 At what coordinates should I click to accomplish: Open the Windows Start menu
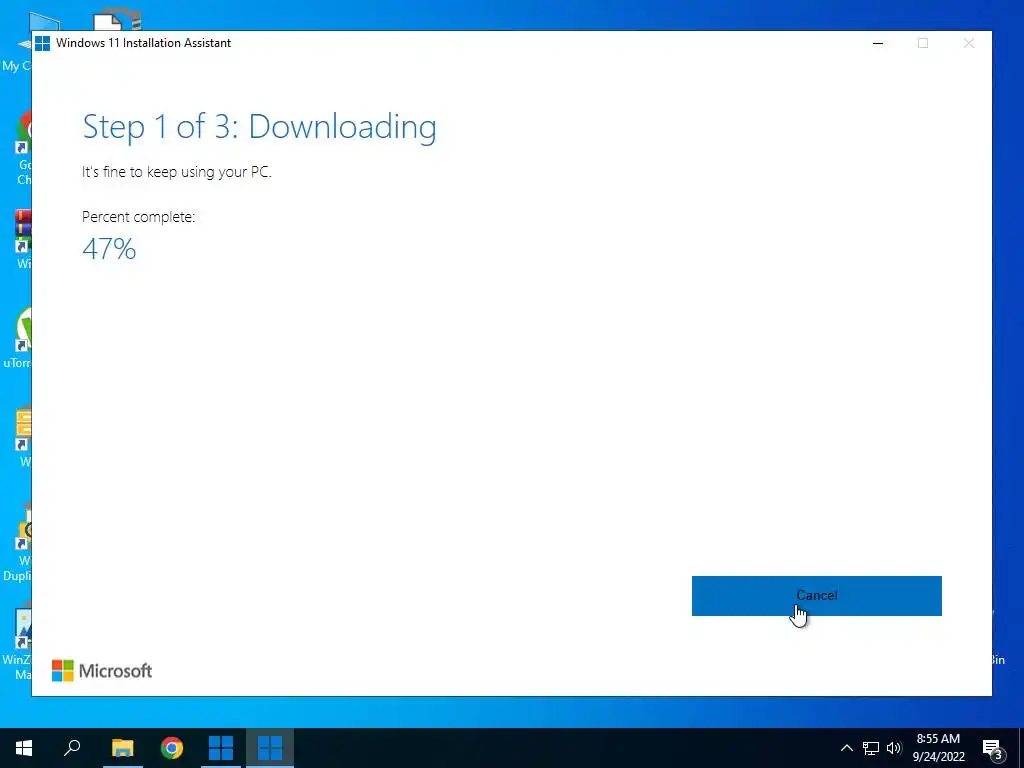(x=24, y=748)
